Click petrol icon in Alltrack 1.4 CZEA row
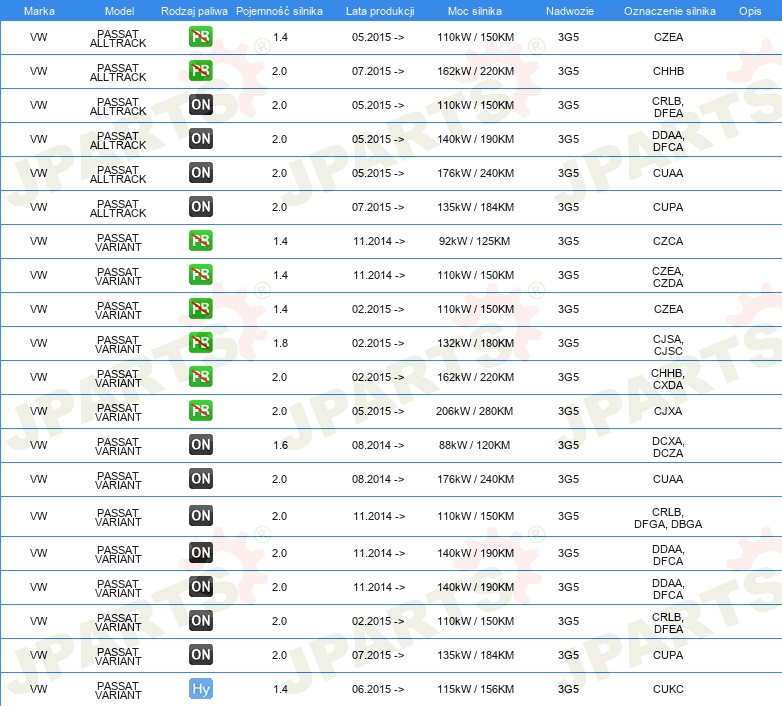The width and height of the screenshot is (782, 706). (x=200, y=37)
